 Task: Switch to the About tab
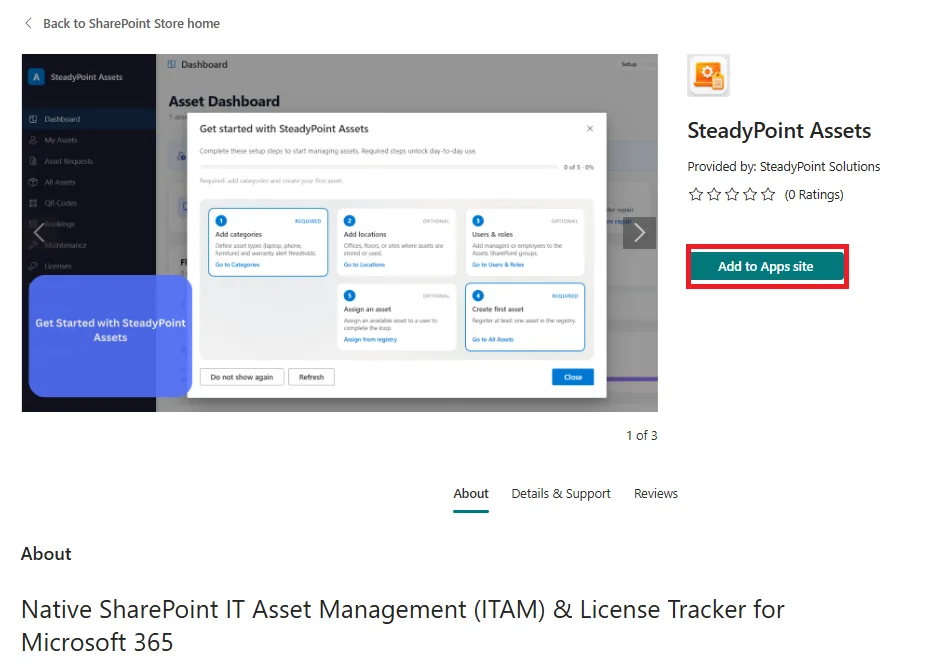[471, 494]
